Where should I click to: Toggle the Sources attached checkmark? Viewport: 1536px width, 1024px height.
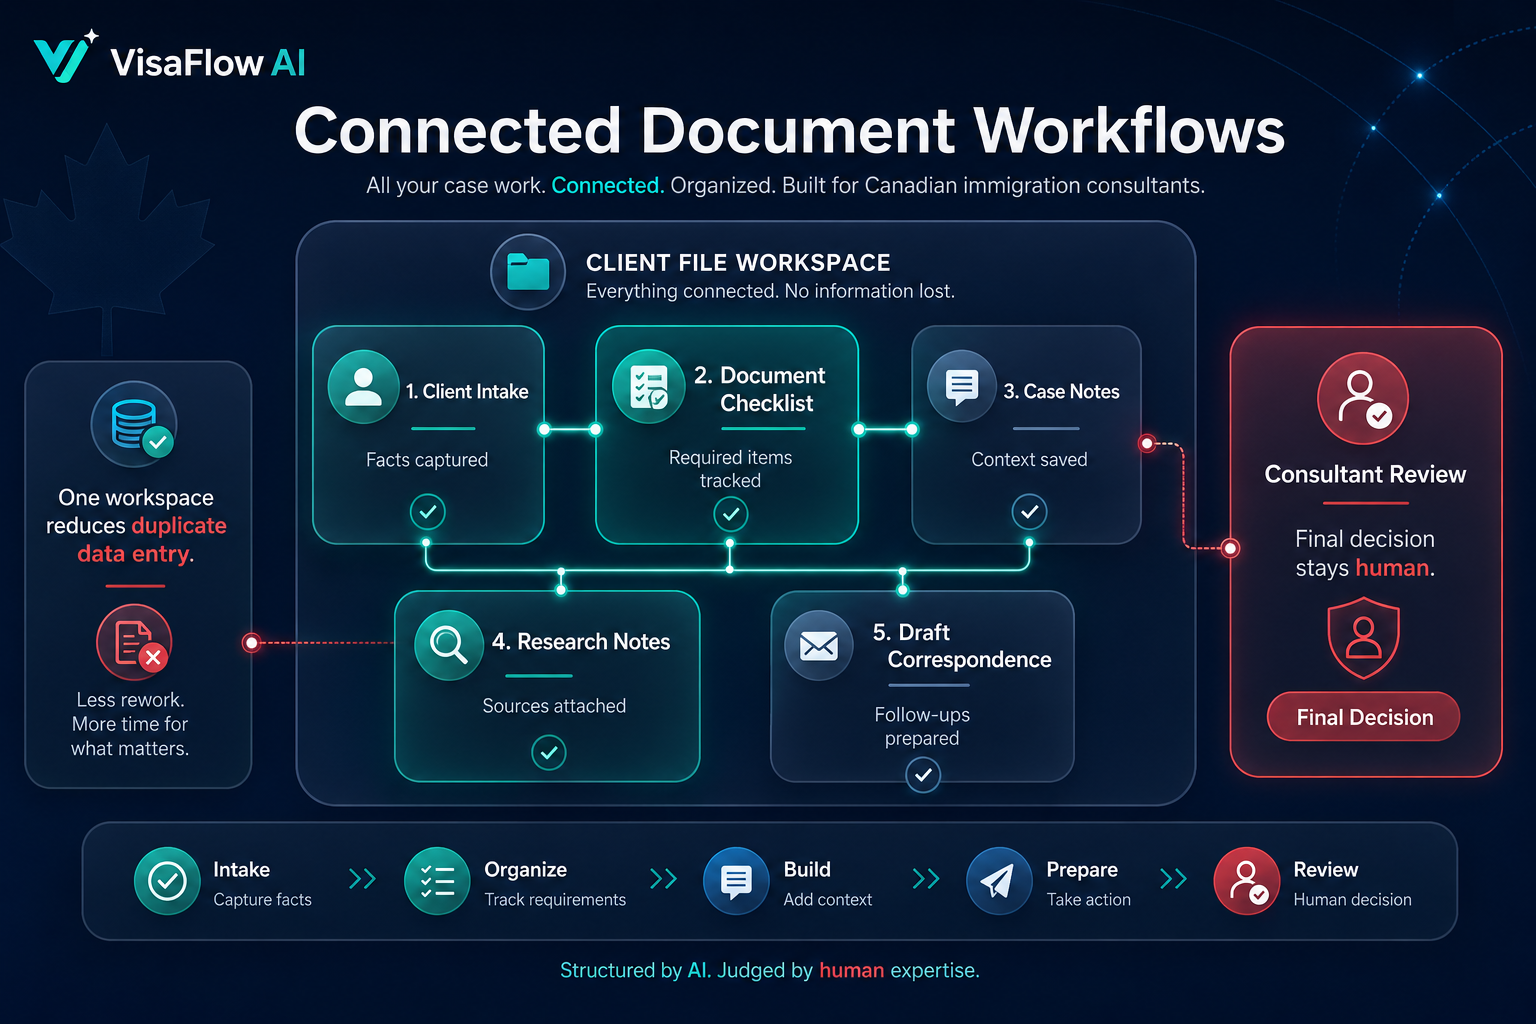[x=549, y=752]
